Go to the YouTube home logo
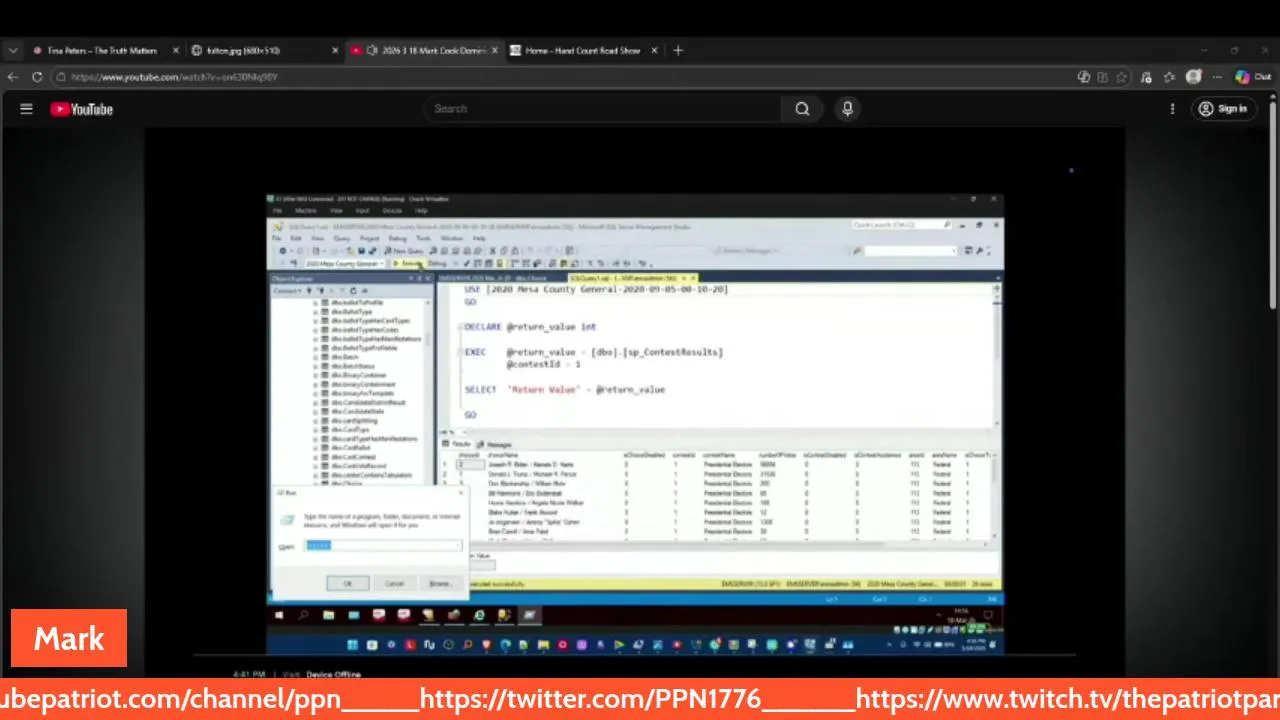Screen dimensions: 1280x720 [x=82, y=109]
